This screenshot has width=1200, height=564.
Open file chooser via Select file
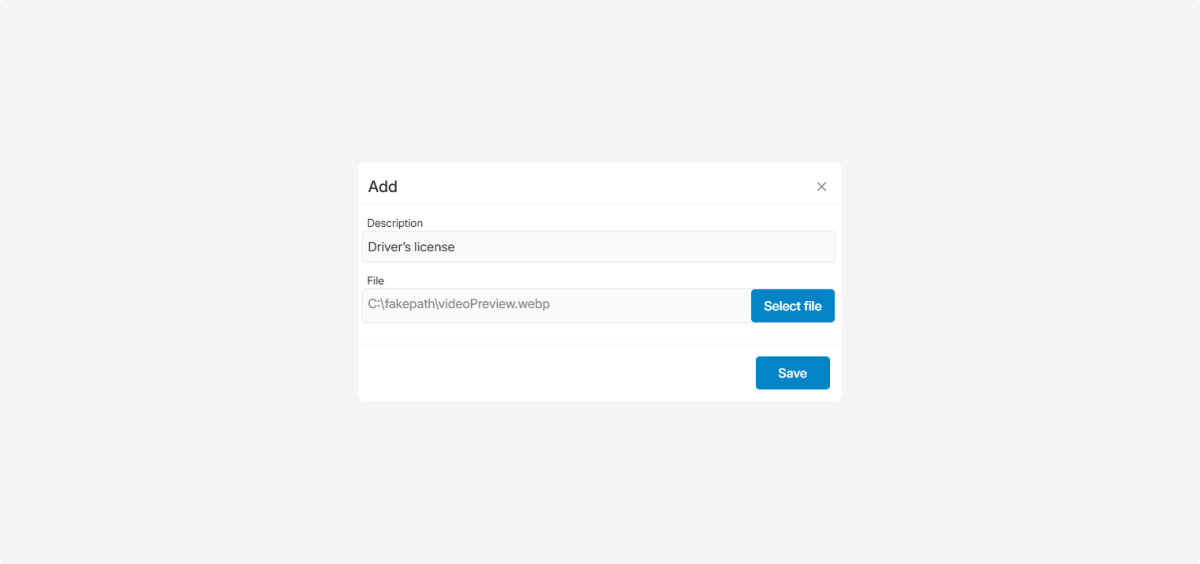click(x=792, y=306)
